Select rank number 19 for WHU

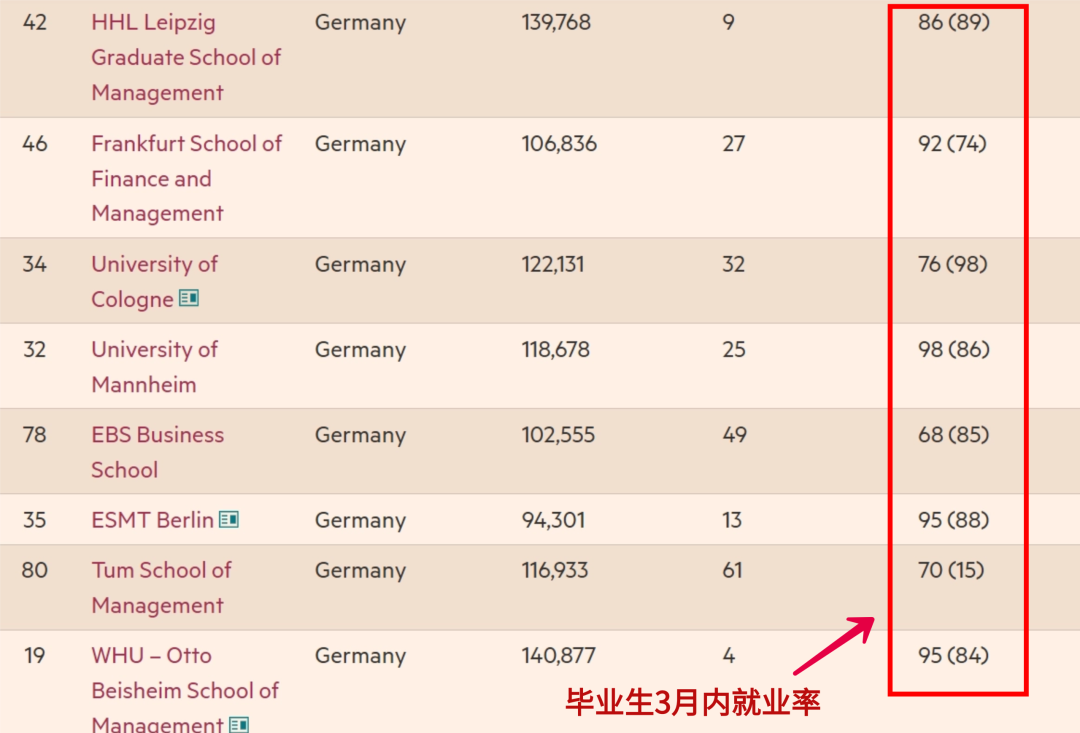pos(34,655)
